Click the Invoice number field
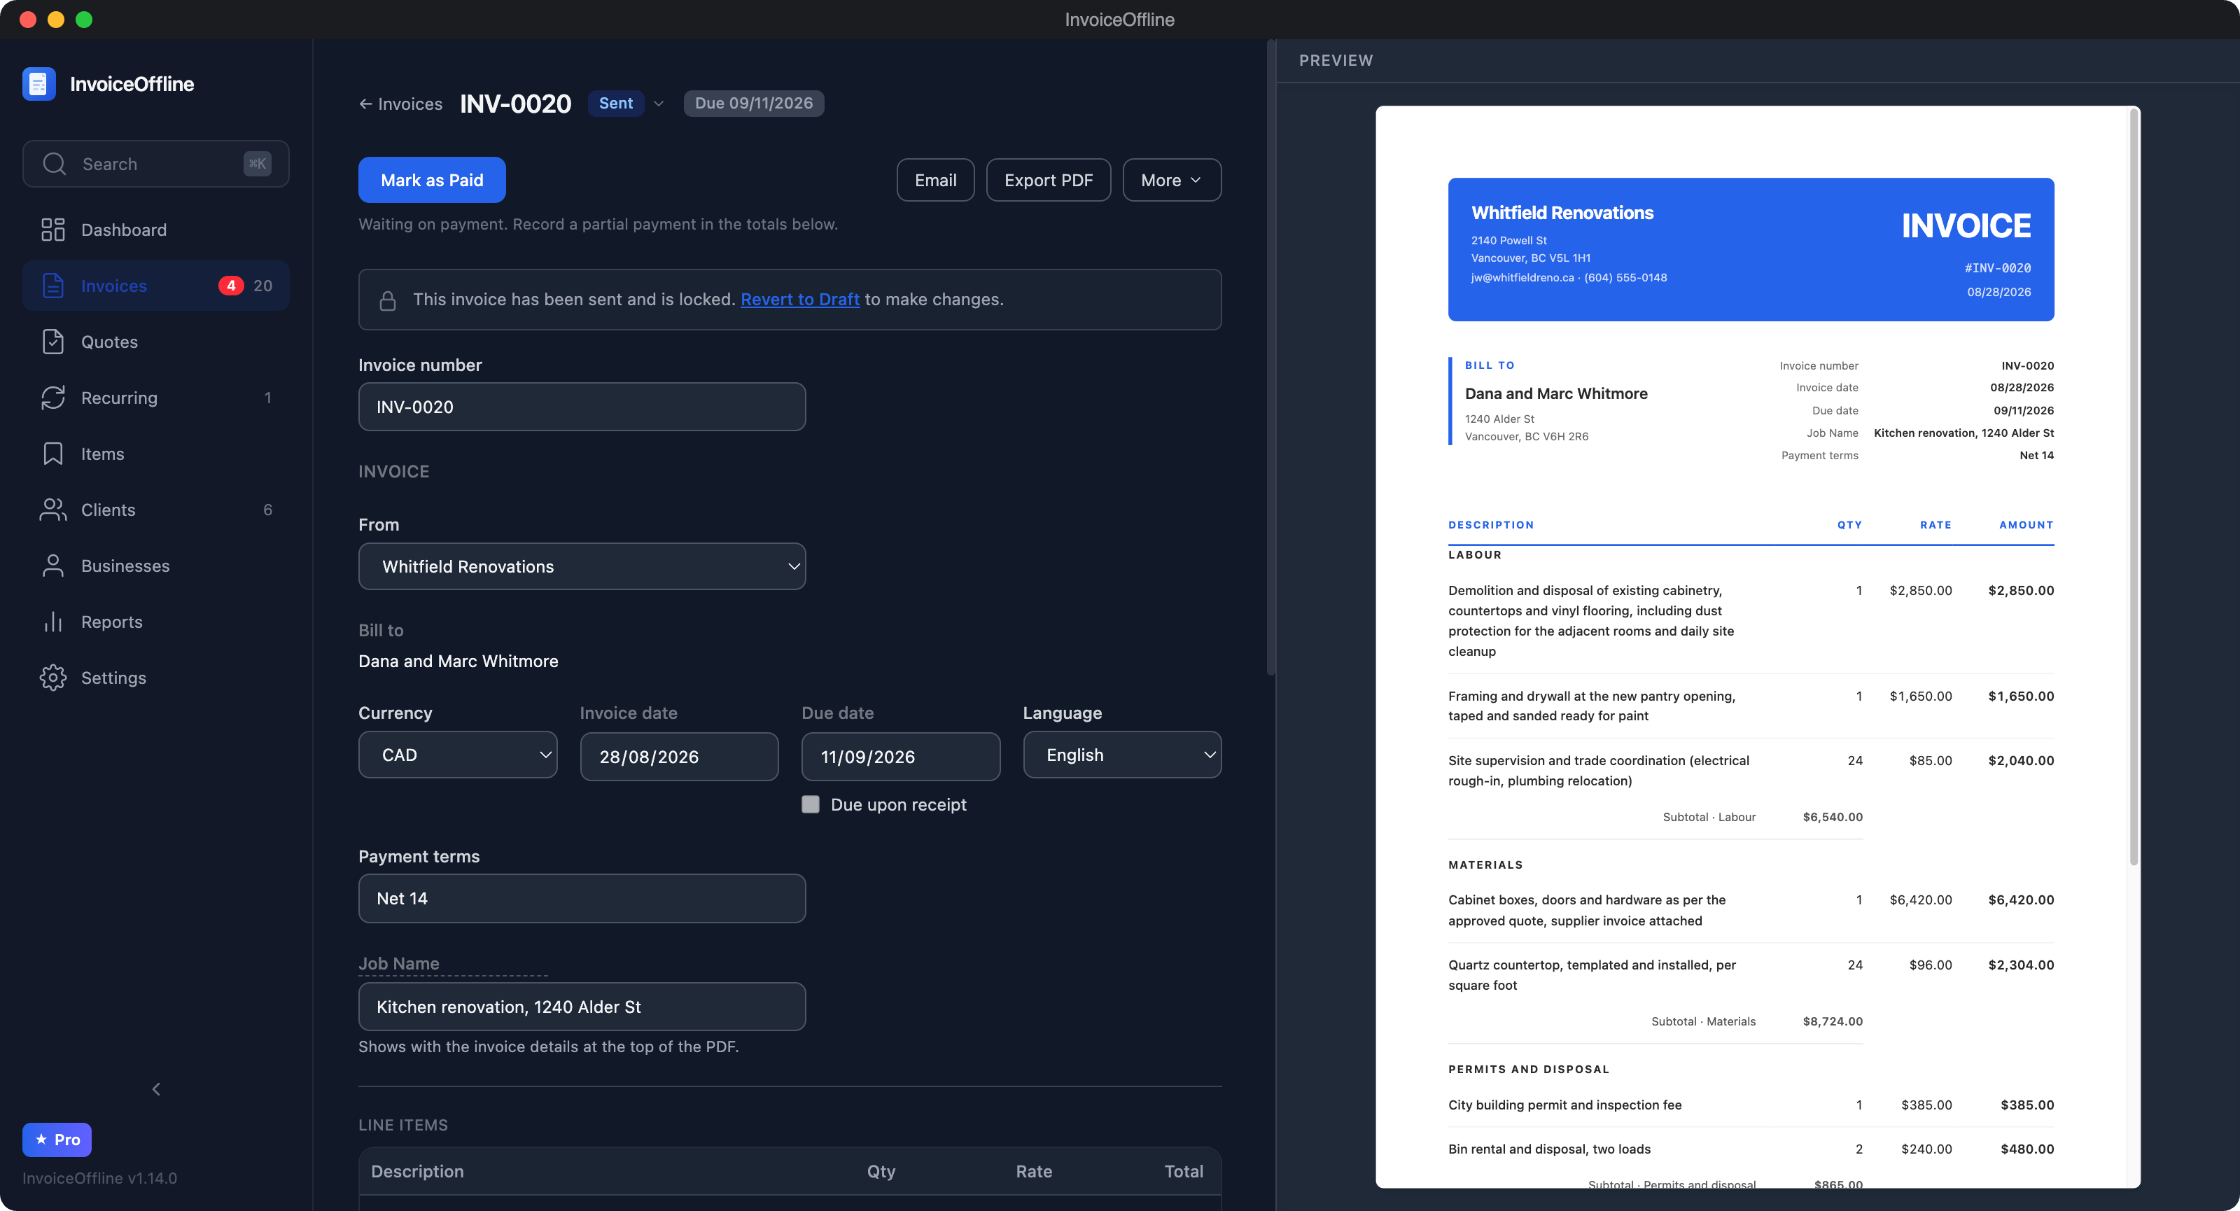Image resolution: width=2240 pixels, height=1211 pixels. click(x=582, y=407)
